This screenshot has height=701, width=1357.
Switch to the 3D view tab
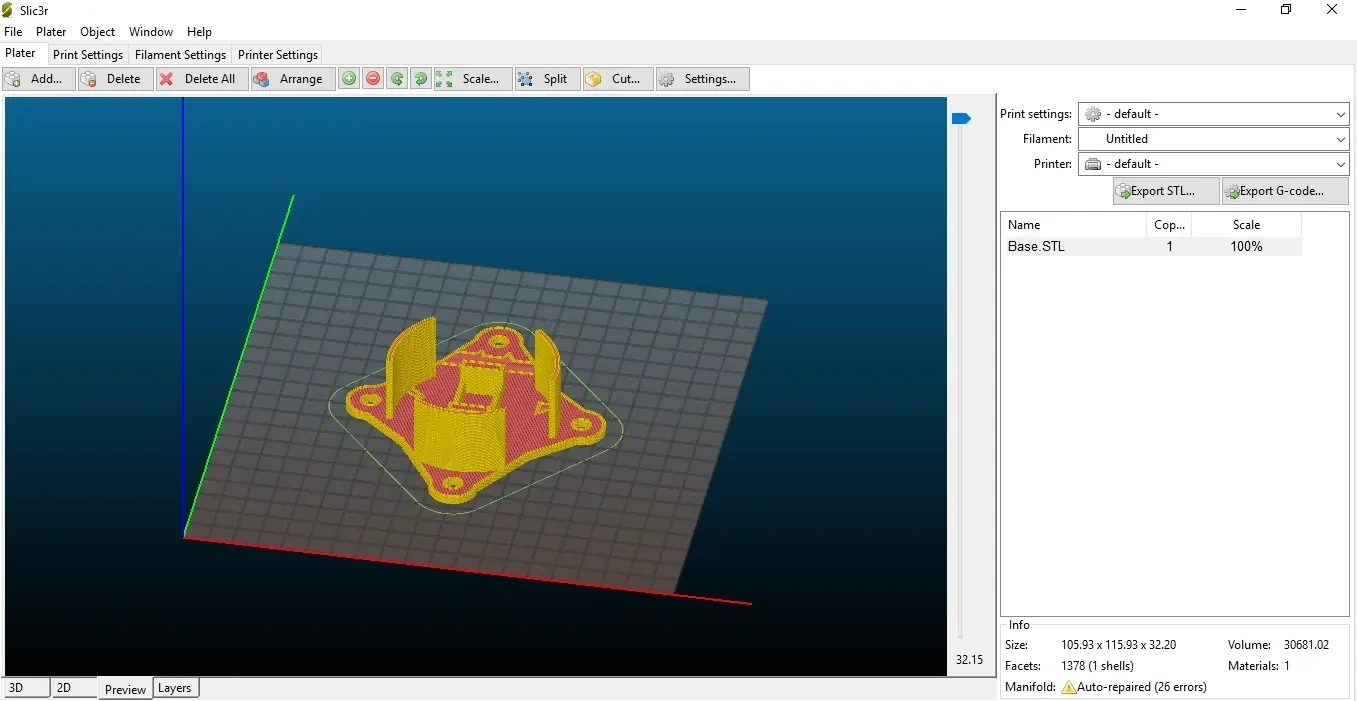26,688
